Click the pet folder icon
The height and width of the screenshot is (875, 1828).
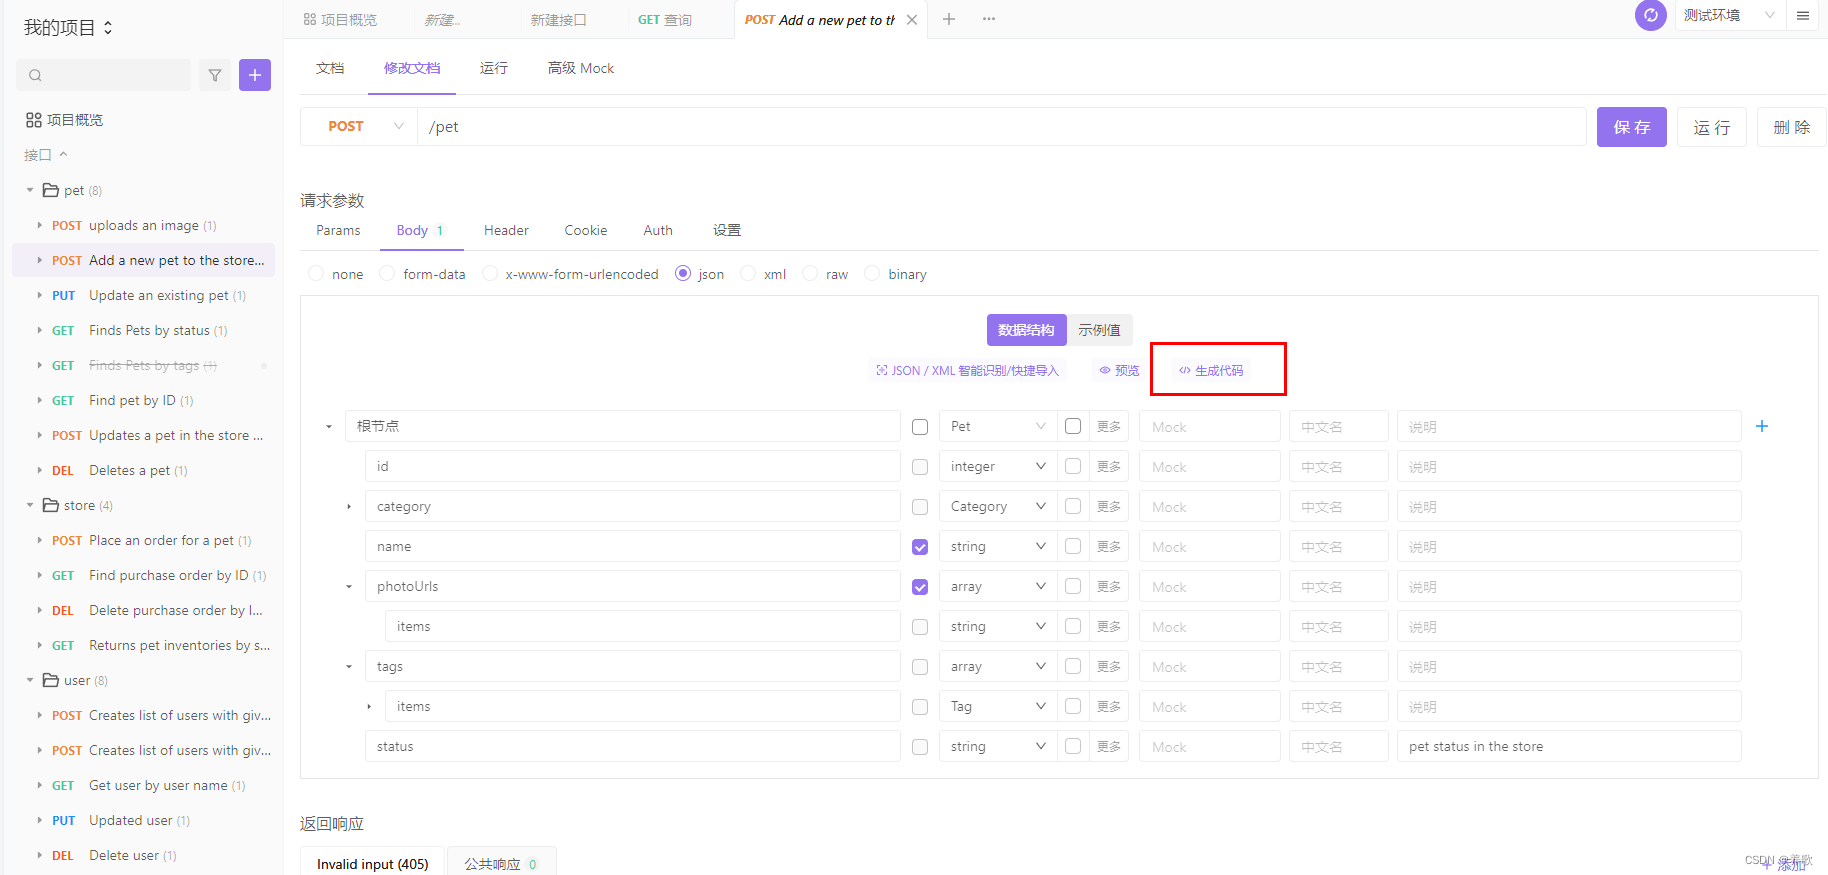pyautogui.click(x=51, y=190)
